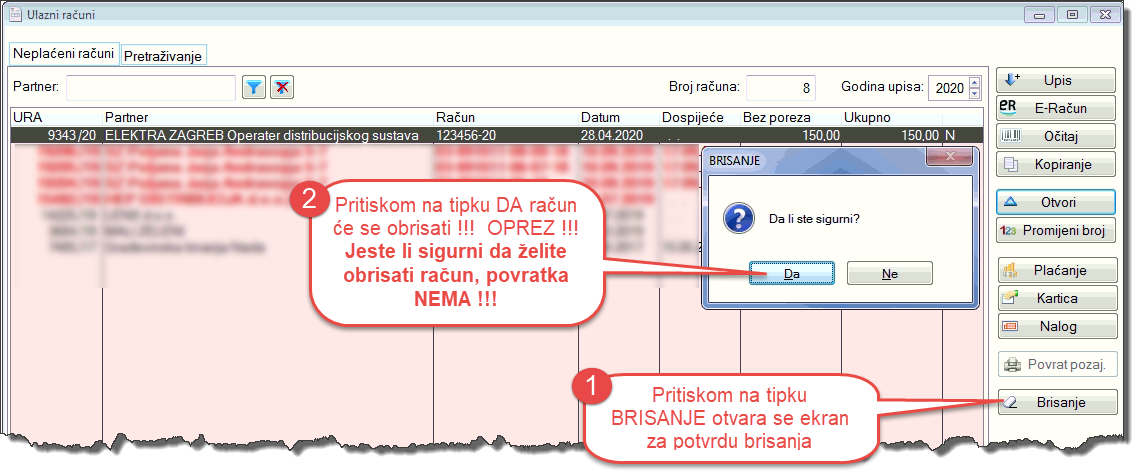This screenshot has width=1139, height=476.
Task: Click the Partner input field
Action: [x=150, y=88]
